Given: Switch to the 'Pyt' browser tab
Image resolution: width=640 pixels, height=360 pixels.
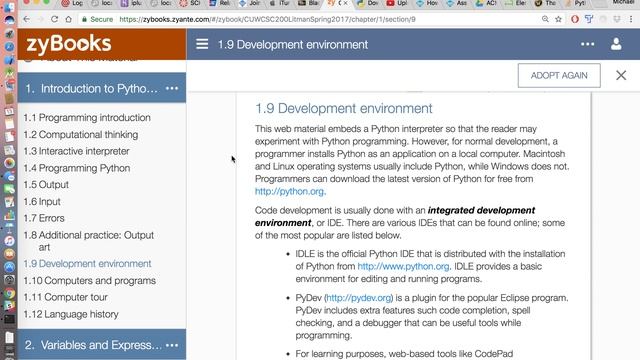Looking at the screenshot, I should 575,3.
